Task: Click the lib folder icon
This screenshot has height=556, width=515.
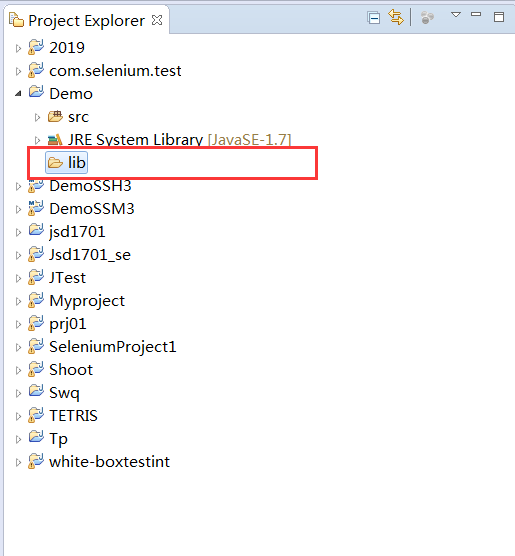Action: pyautogui.click(x=55, y=163)
